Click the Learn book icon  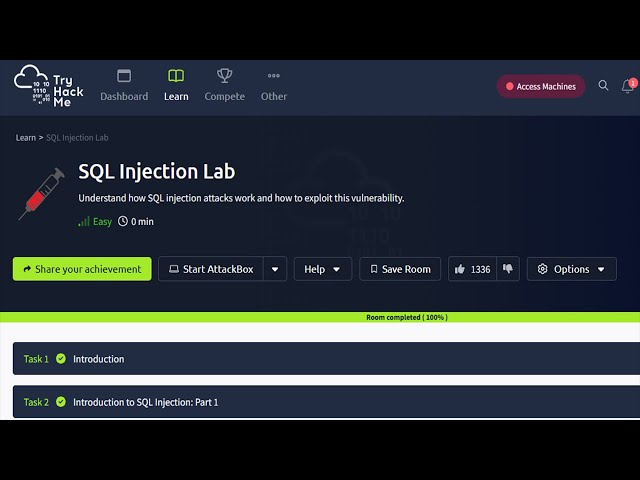[x=176, y=76]
